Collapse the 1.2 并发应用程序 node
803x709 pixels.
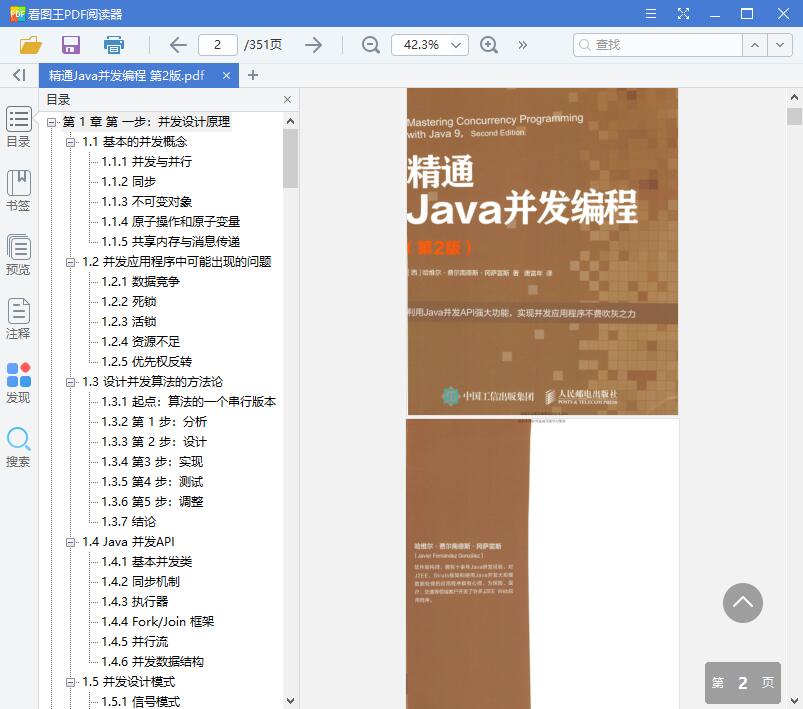[70, 262]
